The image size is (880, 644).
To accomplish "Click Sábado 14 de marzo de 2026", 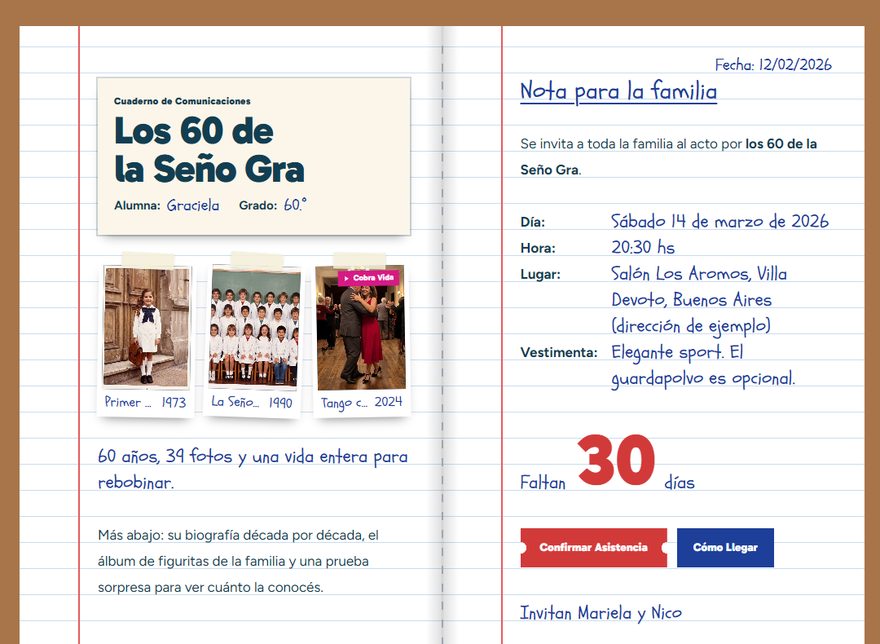I will pyautogui.click(x=719, y=221).
